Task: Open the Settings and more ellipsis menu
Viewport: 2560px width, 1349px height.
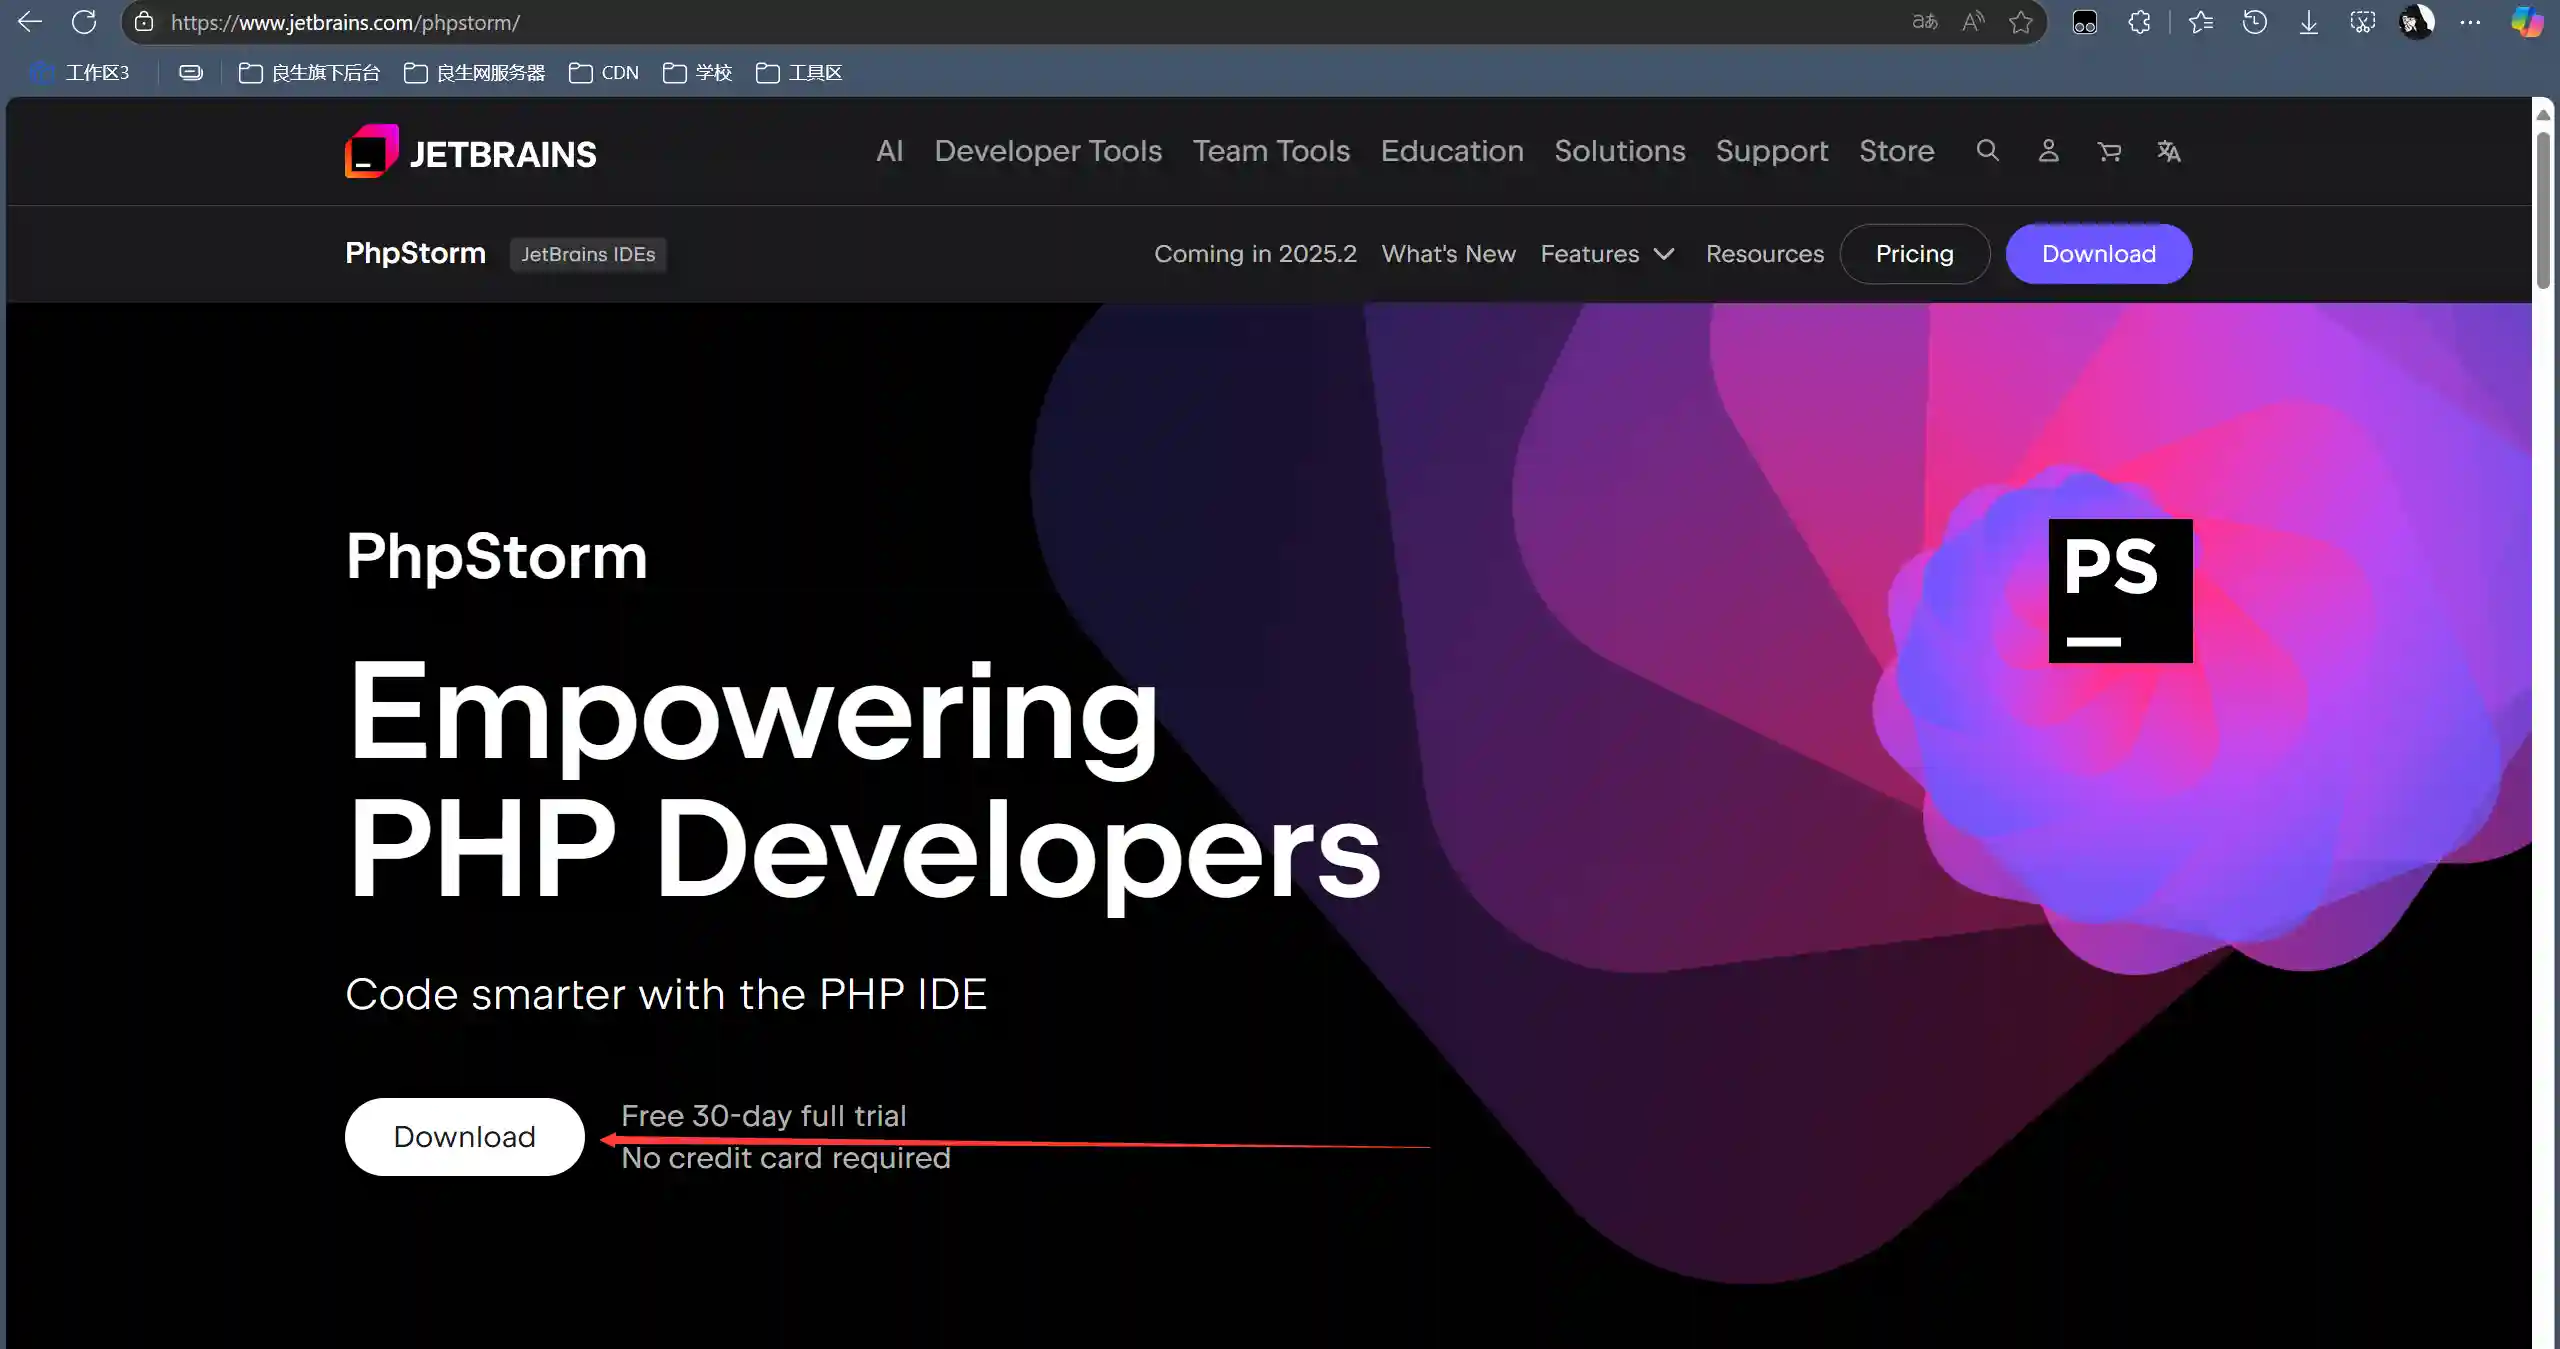Action: coord(2470,22)
